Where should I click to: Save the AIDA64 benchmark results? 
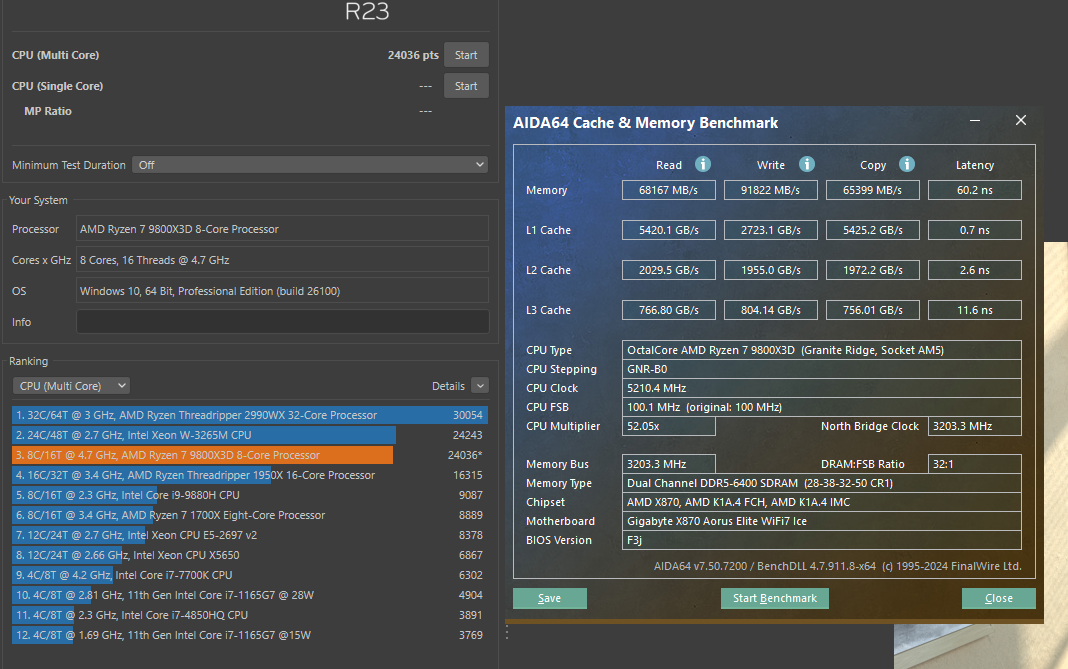550,598
